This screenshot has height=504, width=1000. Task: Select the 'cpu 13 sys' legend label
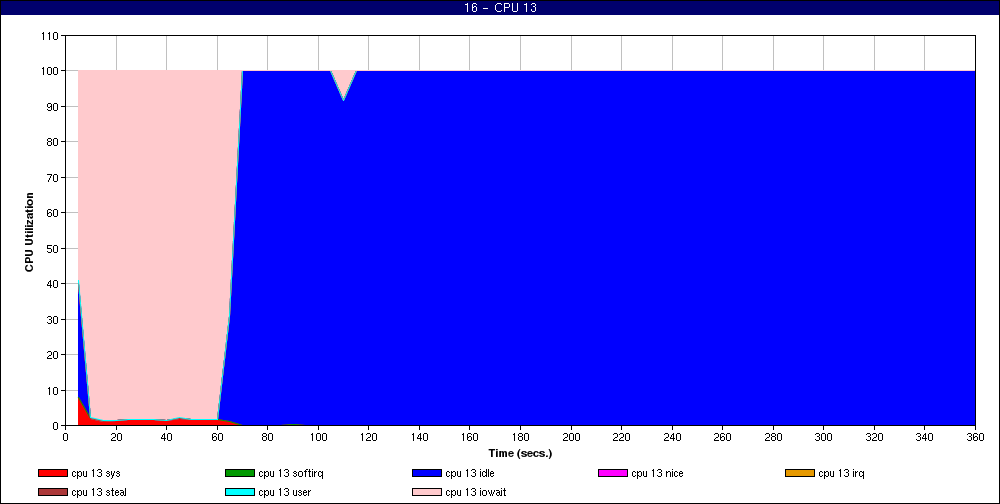tap(96, 473)
